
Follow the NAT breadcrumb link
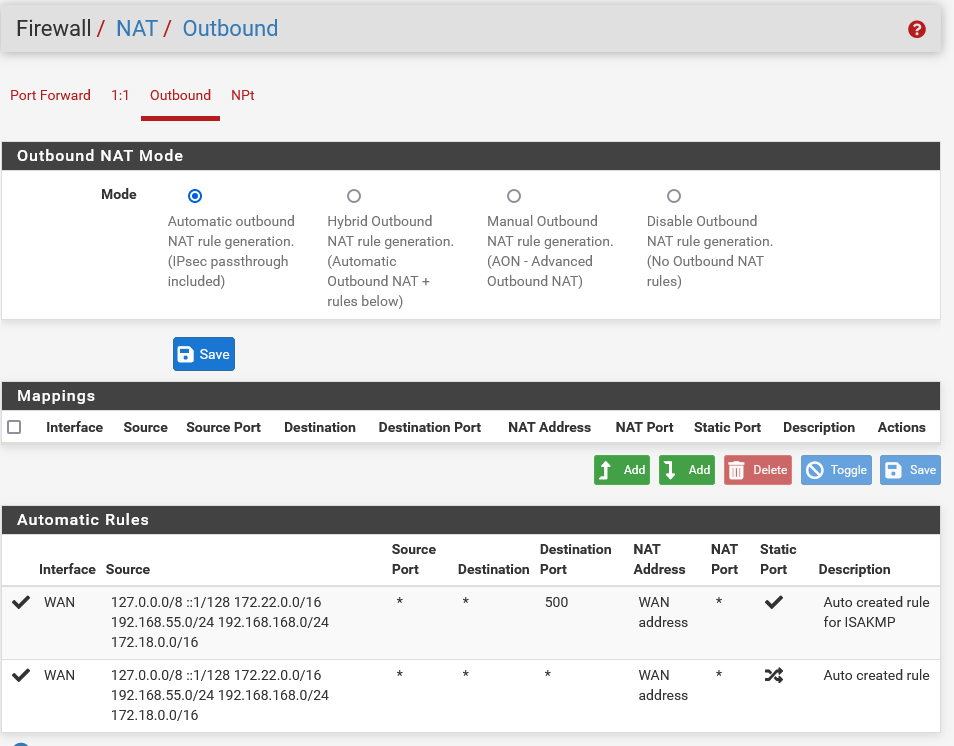[137, 28]
